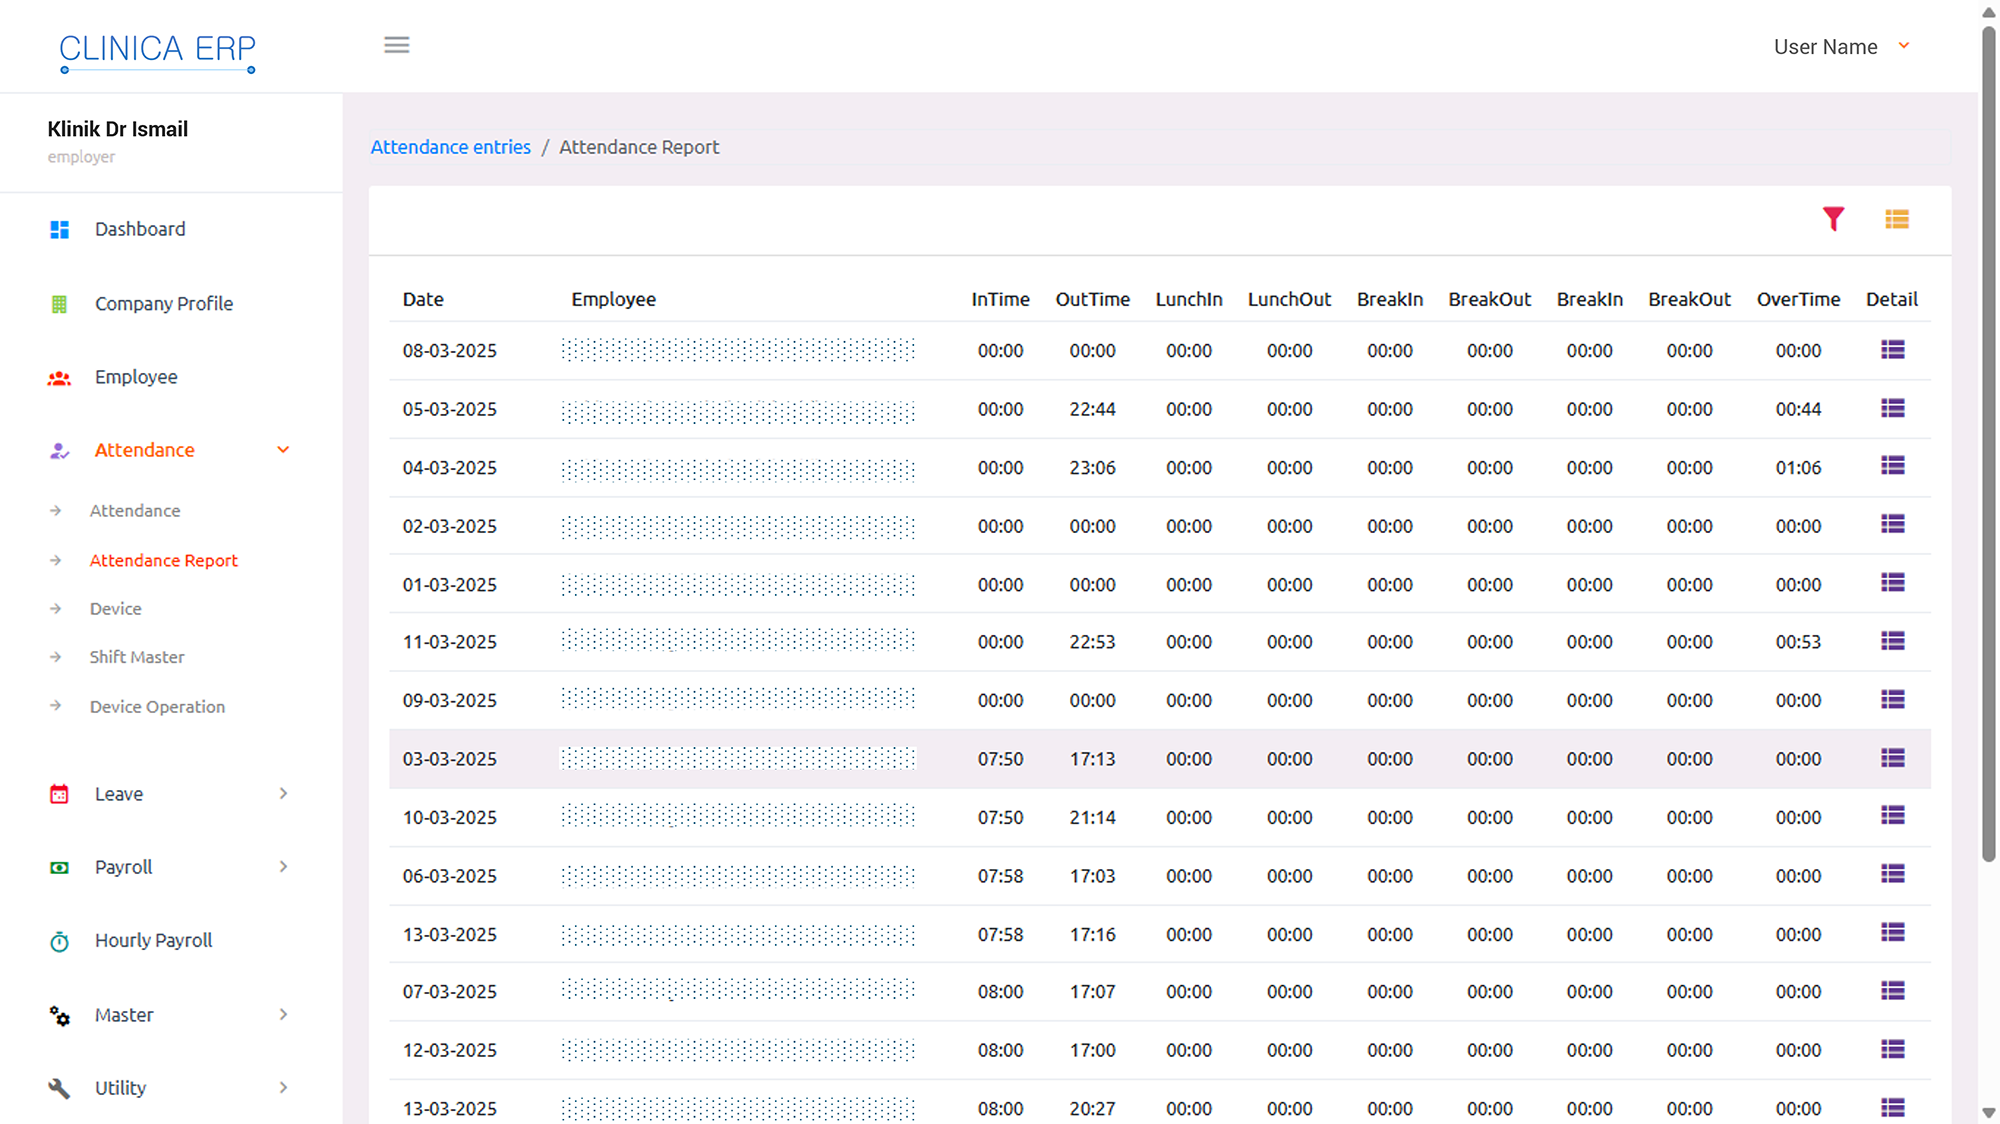
Task: Open detail icon for 03-03-2025 row
Action: coord(1892,758)
